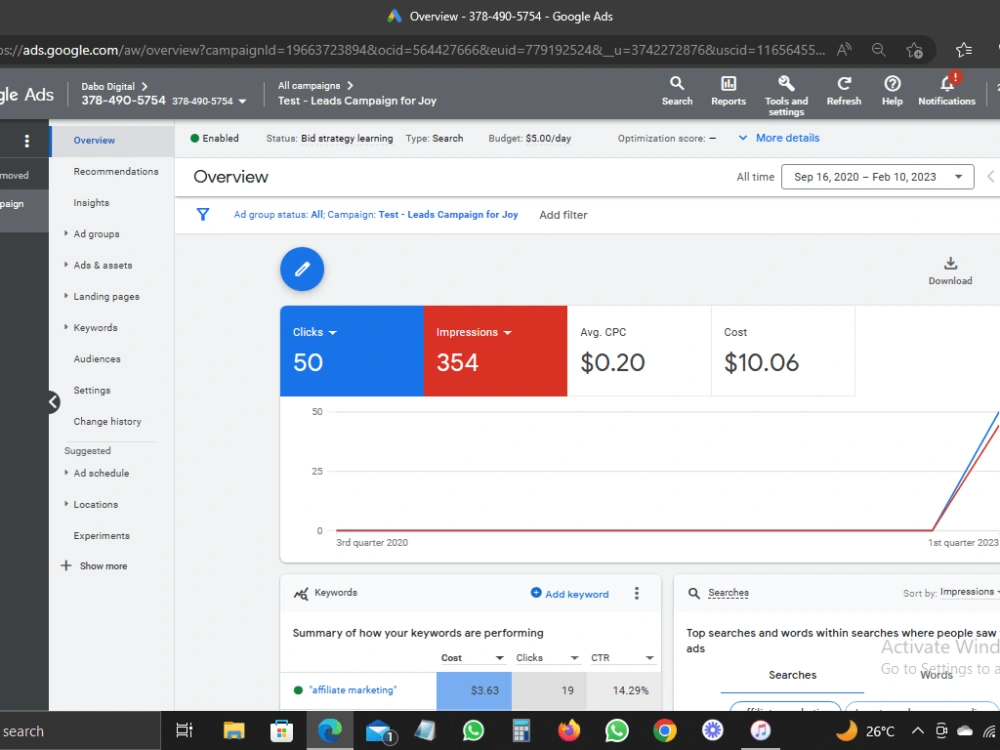
Task: Click the browser zoom-out magnifier icon
Action: coord(878,50)
